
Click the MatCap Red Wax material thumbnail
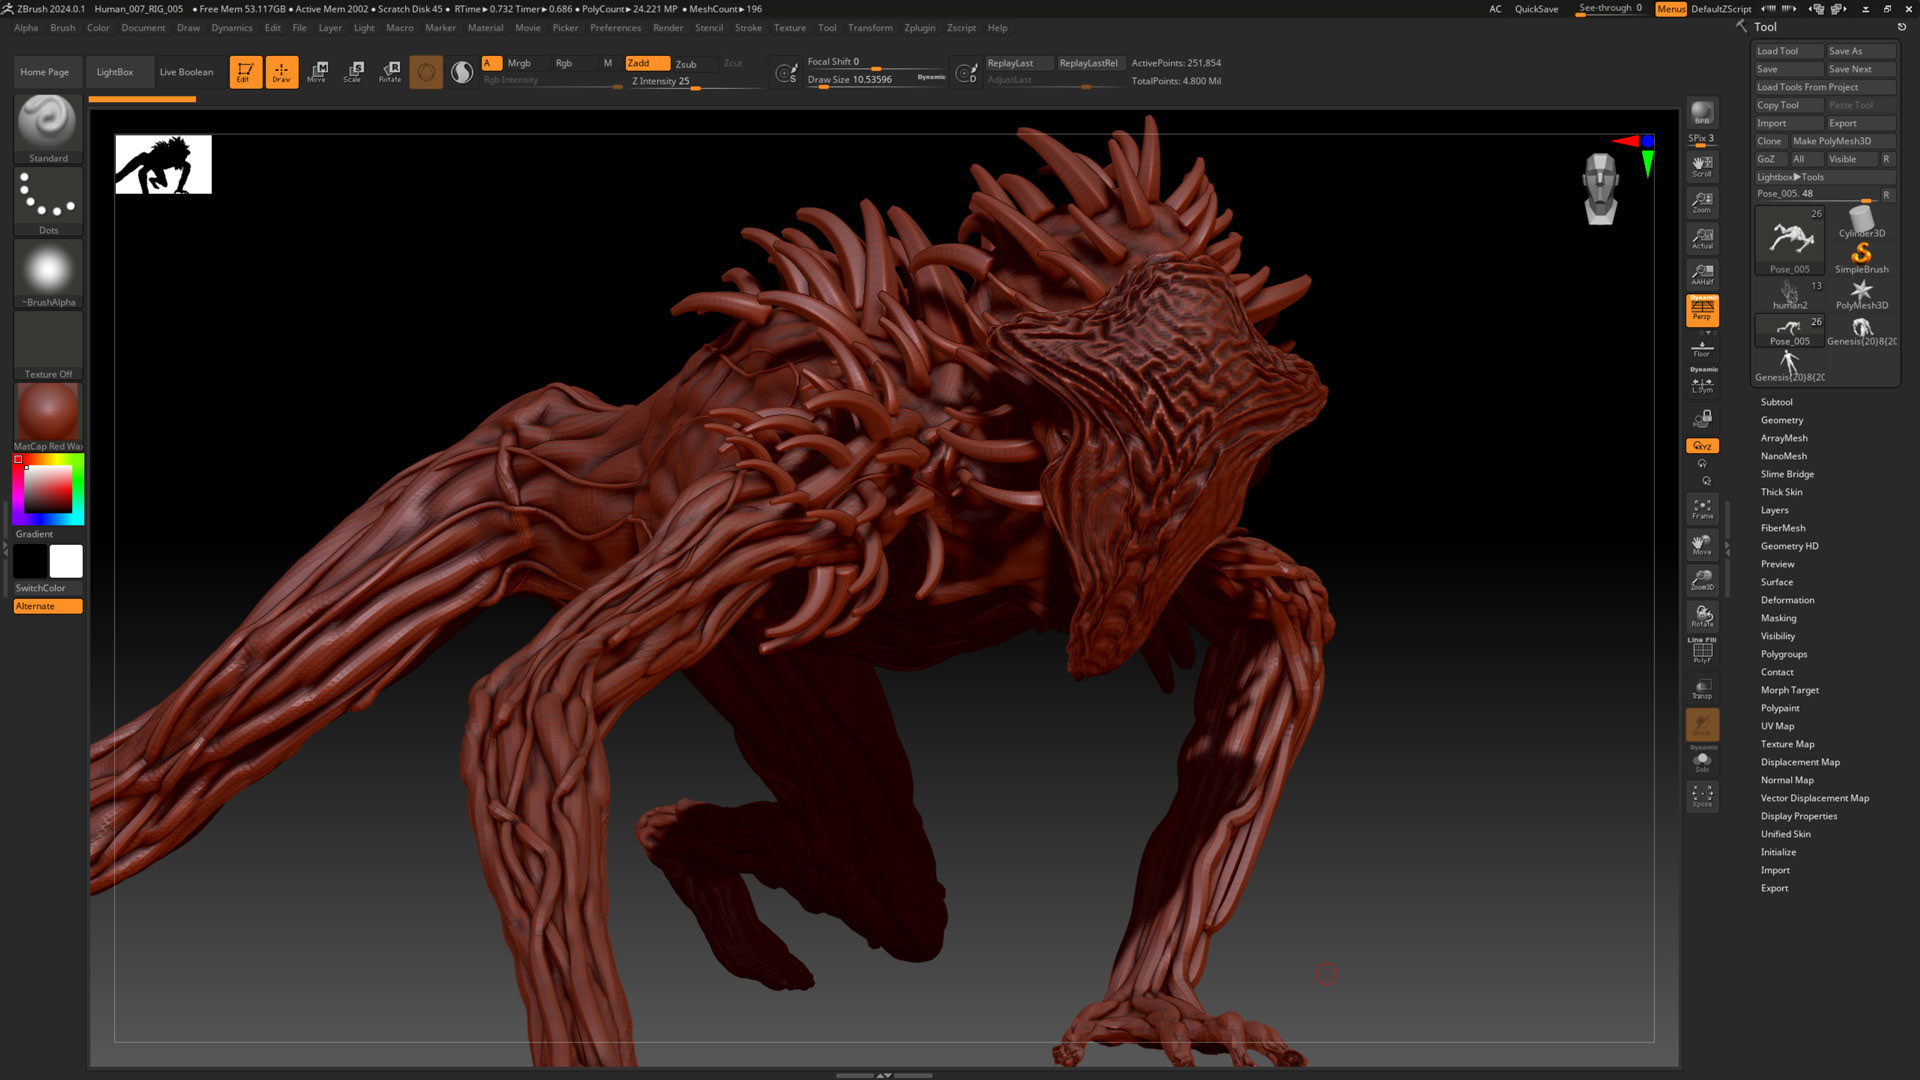tap(47, 411)
